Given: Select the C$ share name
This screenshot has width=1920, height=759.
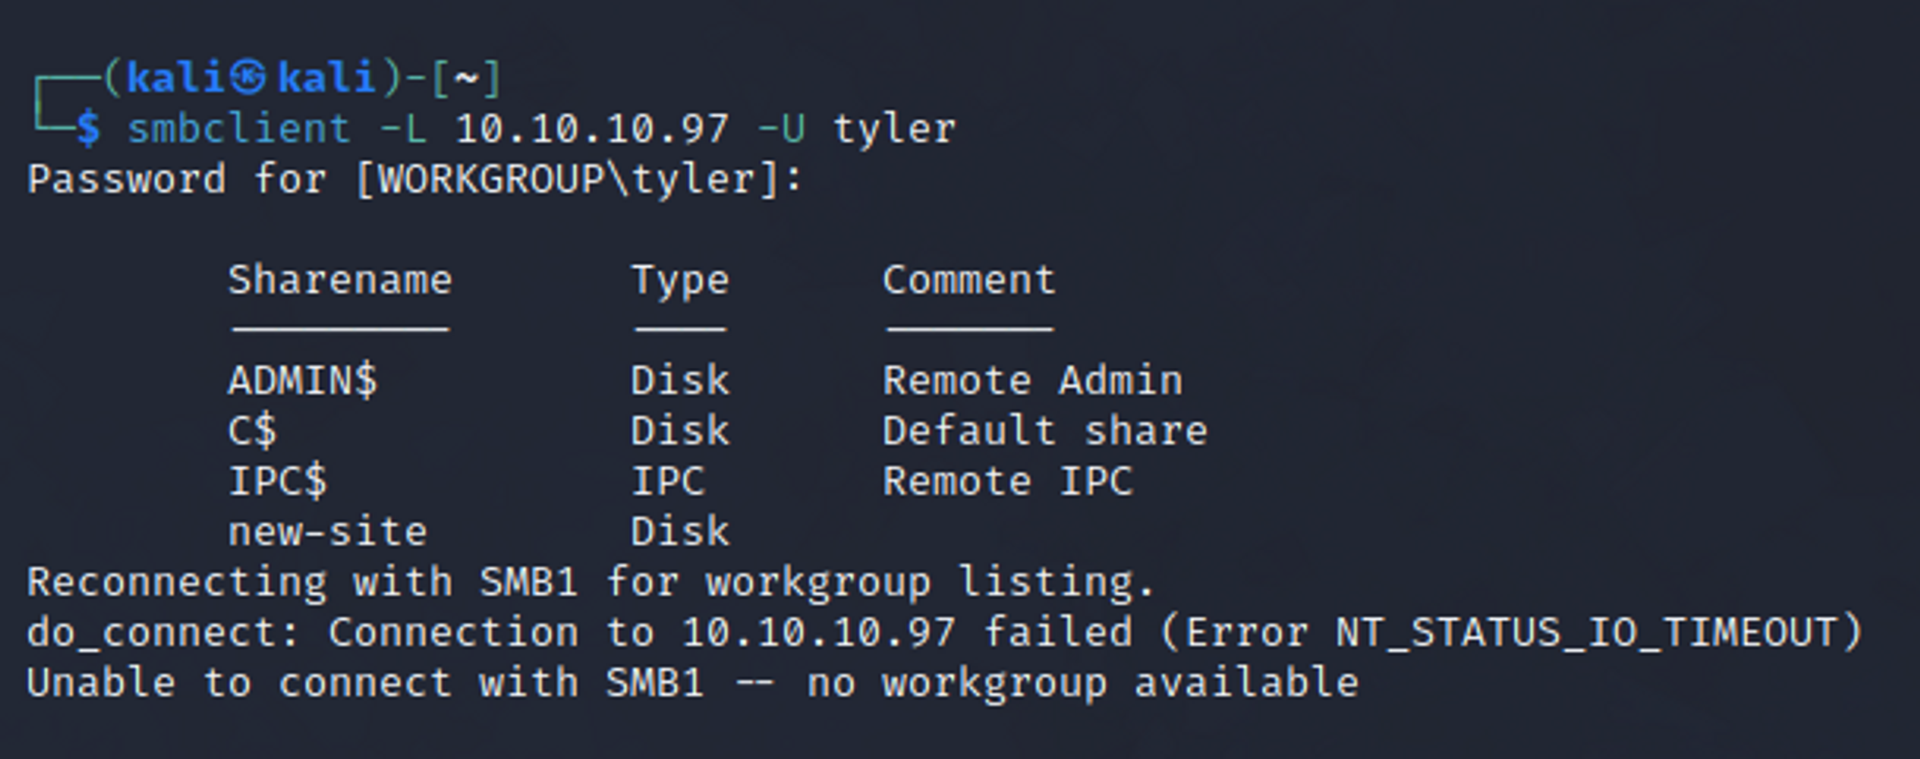Looking at the screenshot, I should 252,431.
